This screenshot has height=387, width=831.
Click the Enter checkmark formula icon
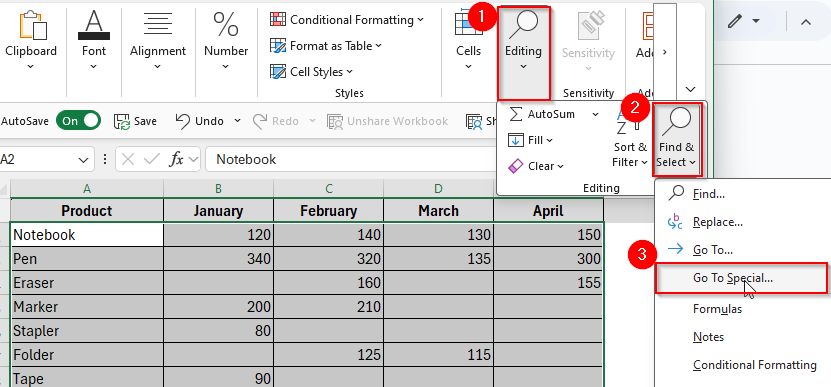[153, 160]
